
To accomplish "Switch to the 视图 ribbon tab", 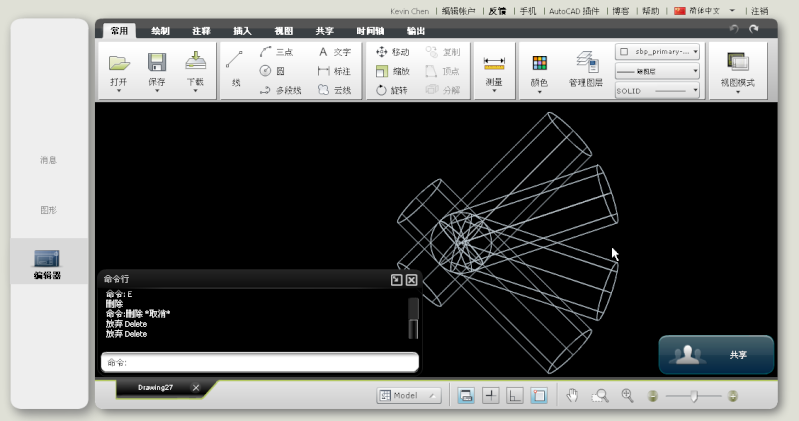I will (x=283, y=31).
